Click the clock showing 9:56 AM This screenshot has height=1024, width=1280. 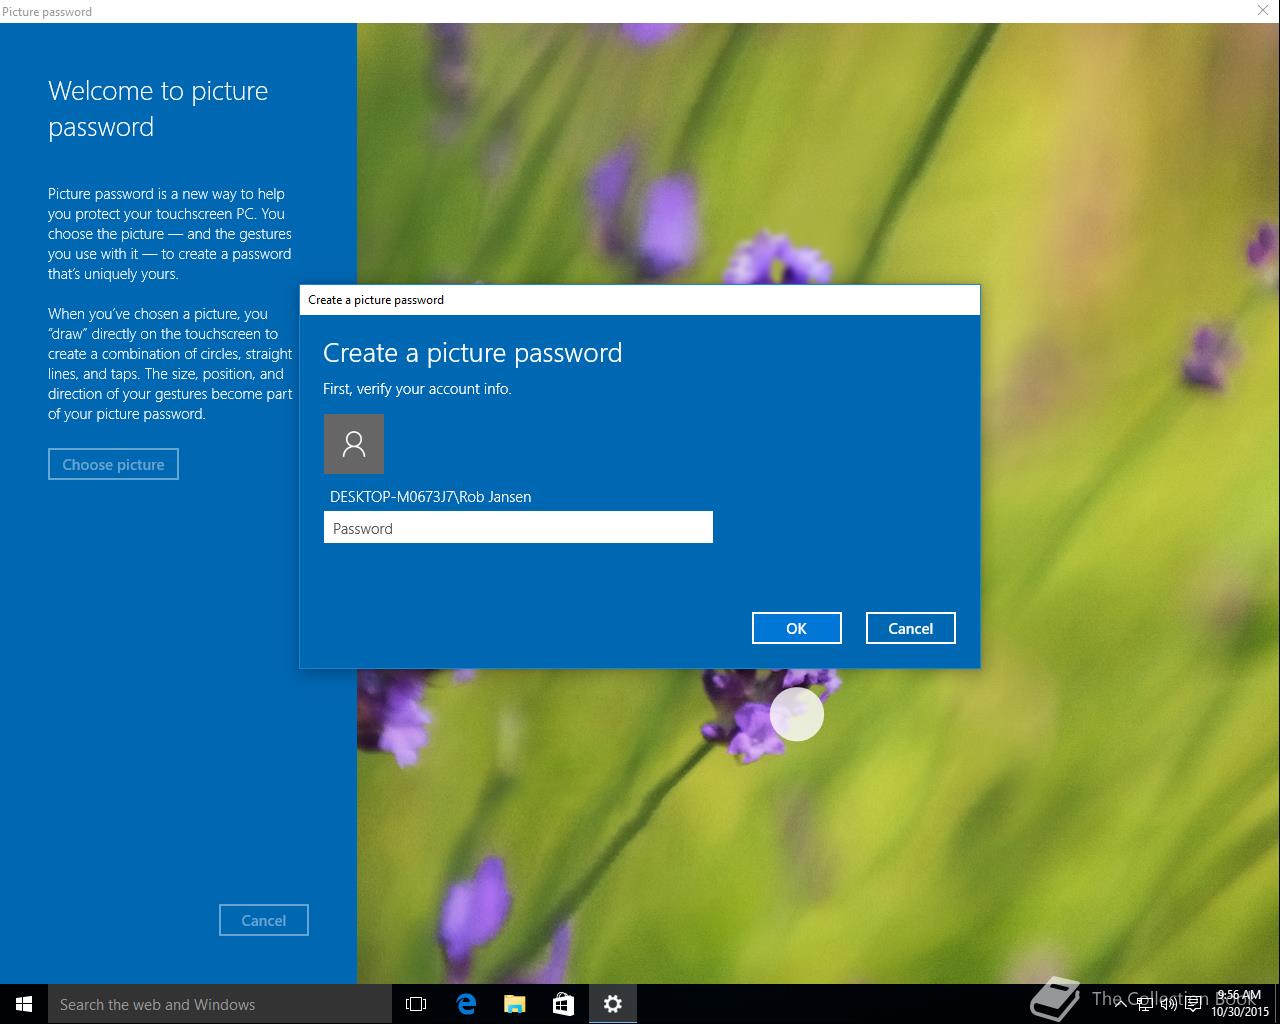1240,1004
